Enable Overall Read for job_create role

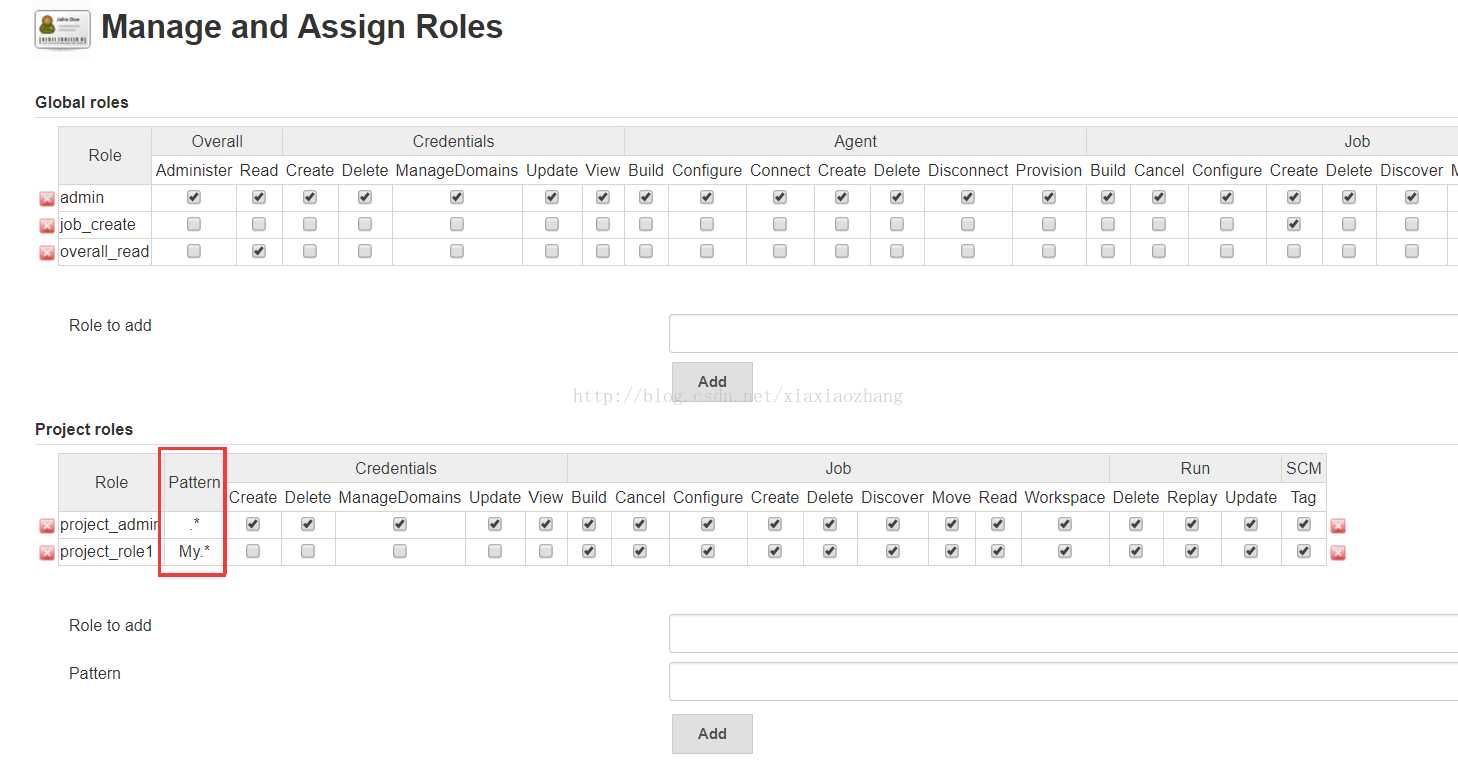[259, 224]
